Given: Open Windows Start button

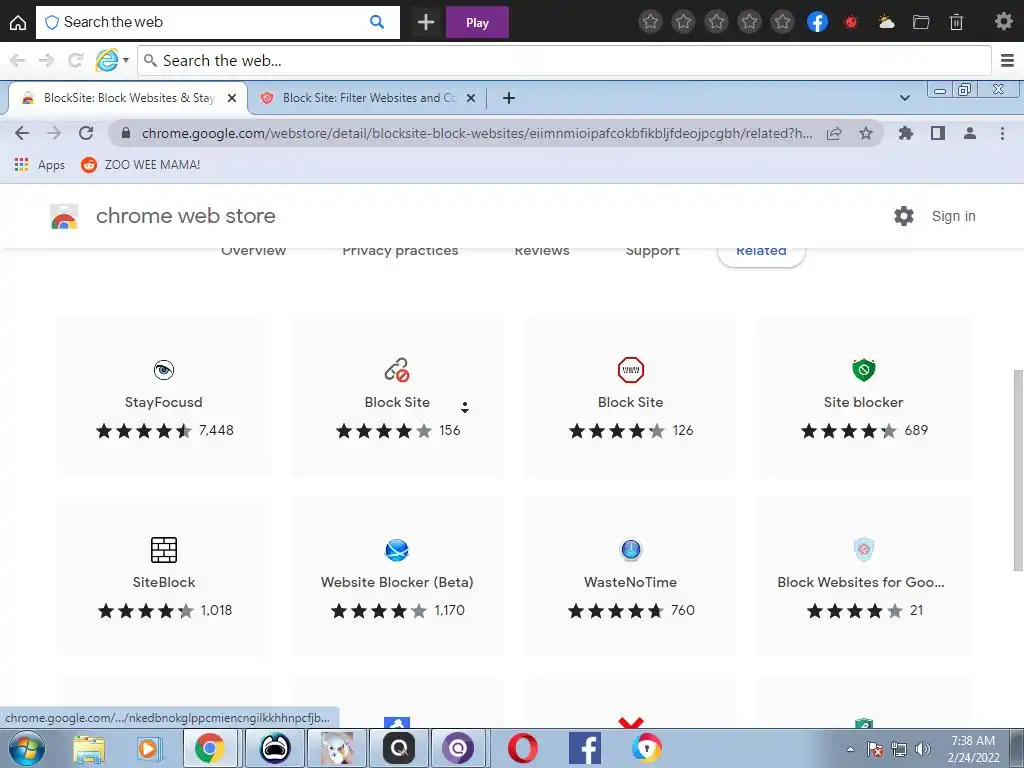Looking at the screenshot, I should pyautogui.click(x=25, y=748).
